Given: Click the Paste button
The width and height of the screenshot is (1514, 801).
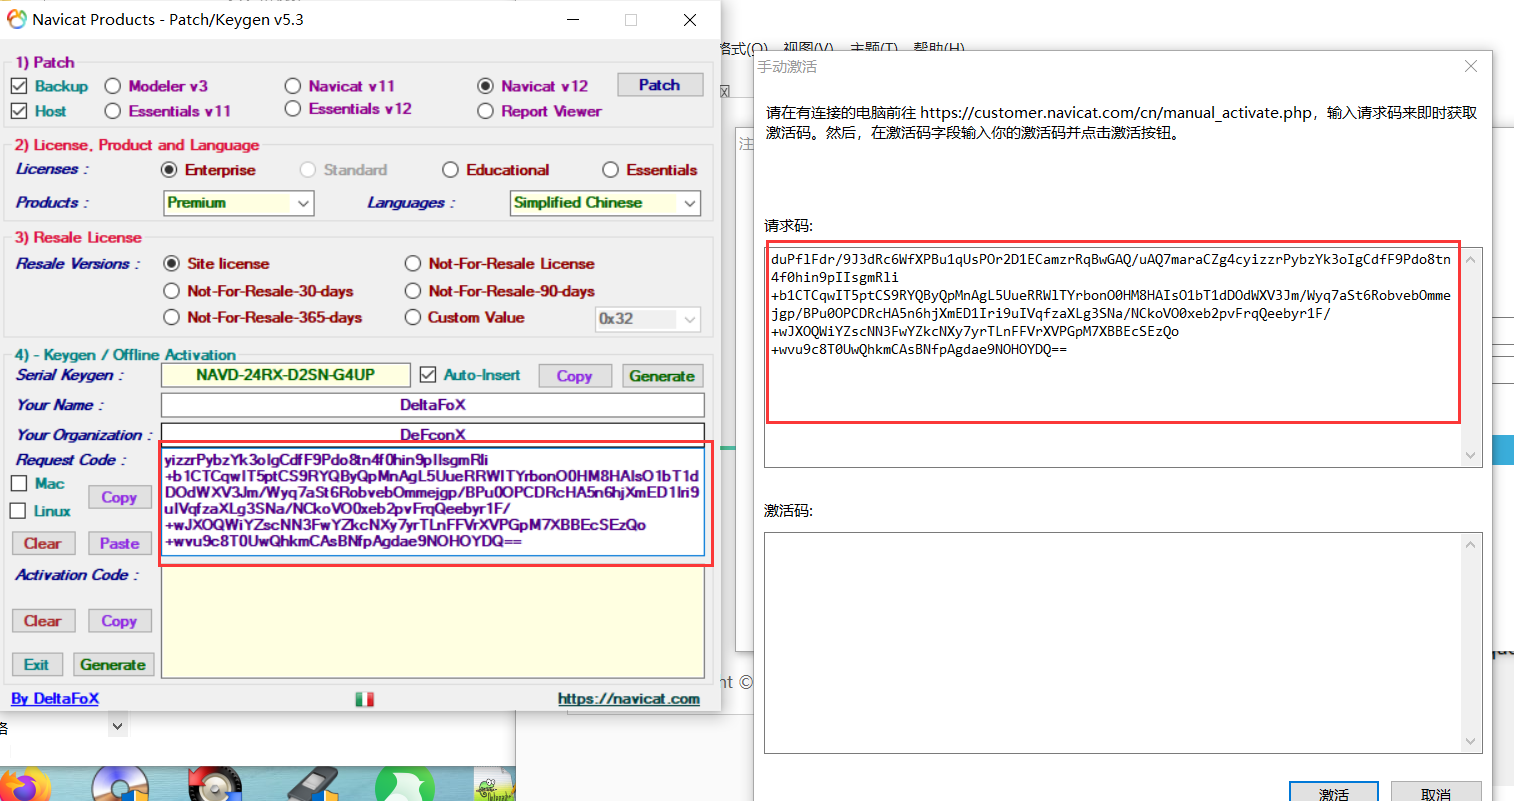Looking at the screenshot, I should click(x=119, y=543).
